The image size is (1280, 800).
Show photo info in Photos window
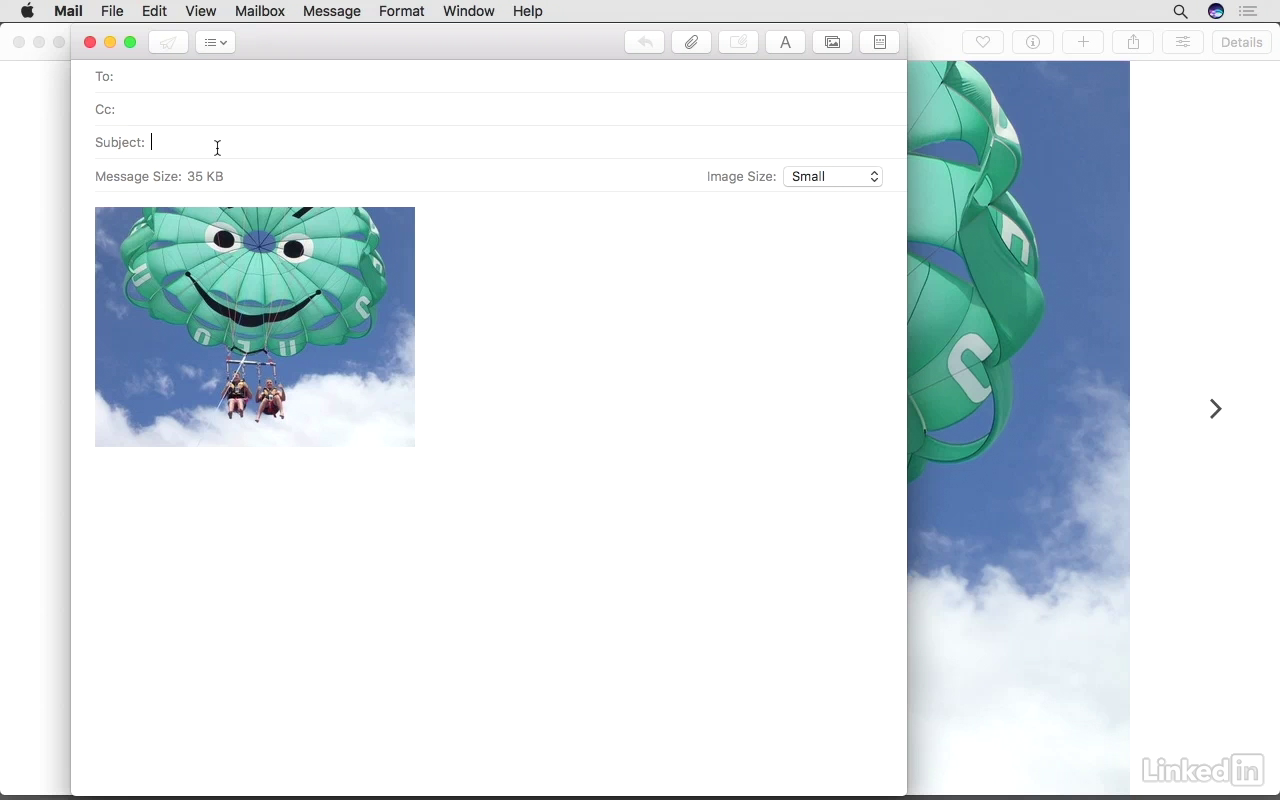pos(1033,42)
